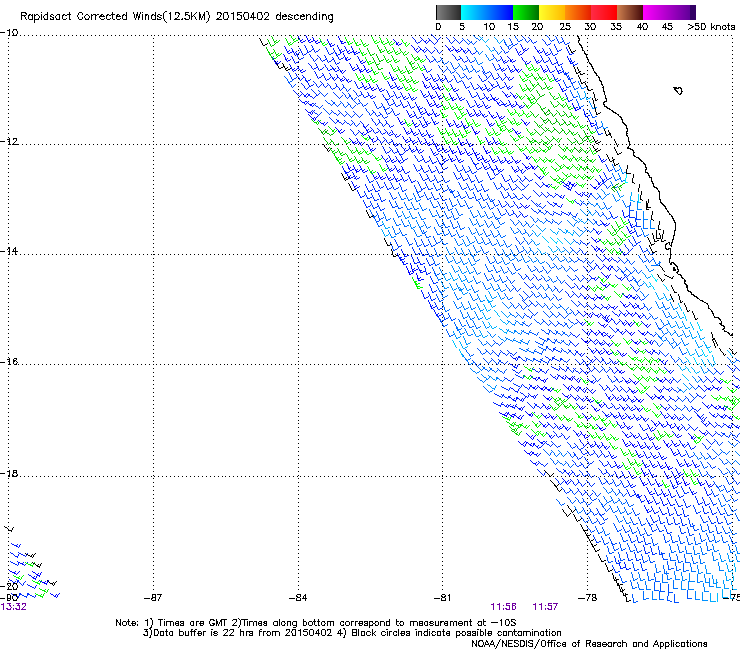
Task: Click the brown 35-40 knots legend segment
Action: [x=630, y=12]
